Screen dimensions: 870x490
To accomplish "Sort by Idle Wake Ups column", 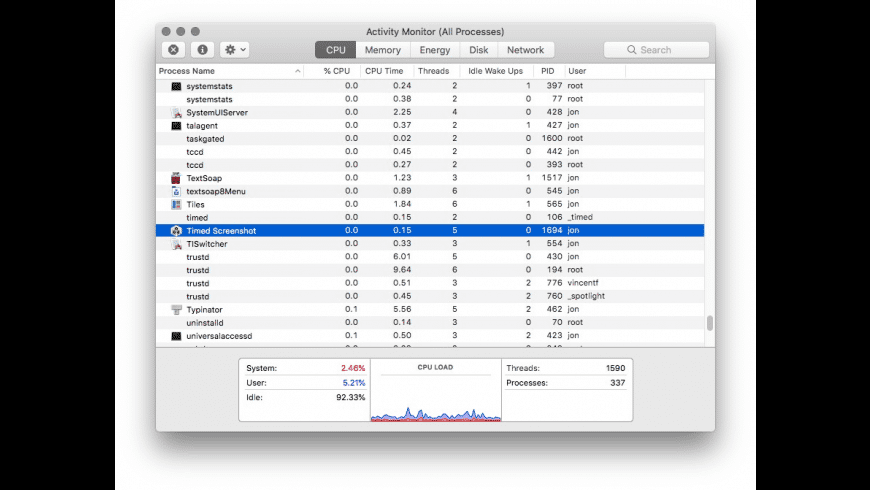I will tap(495, 71).
